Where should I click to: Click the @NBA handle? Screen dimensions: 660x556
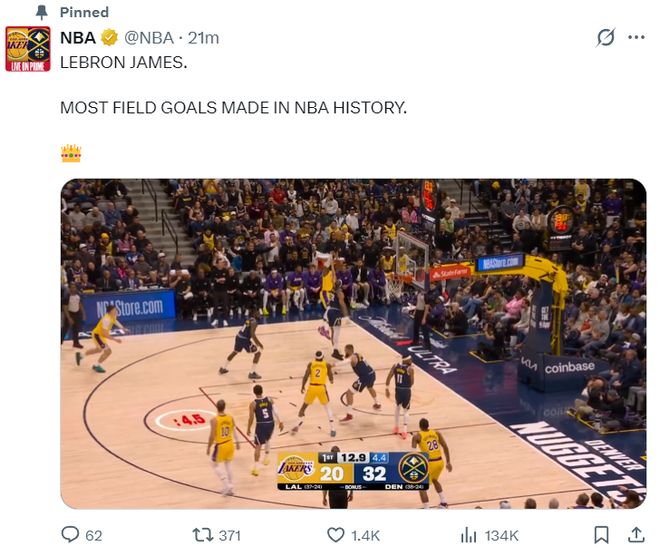148,38
